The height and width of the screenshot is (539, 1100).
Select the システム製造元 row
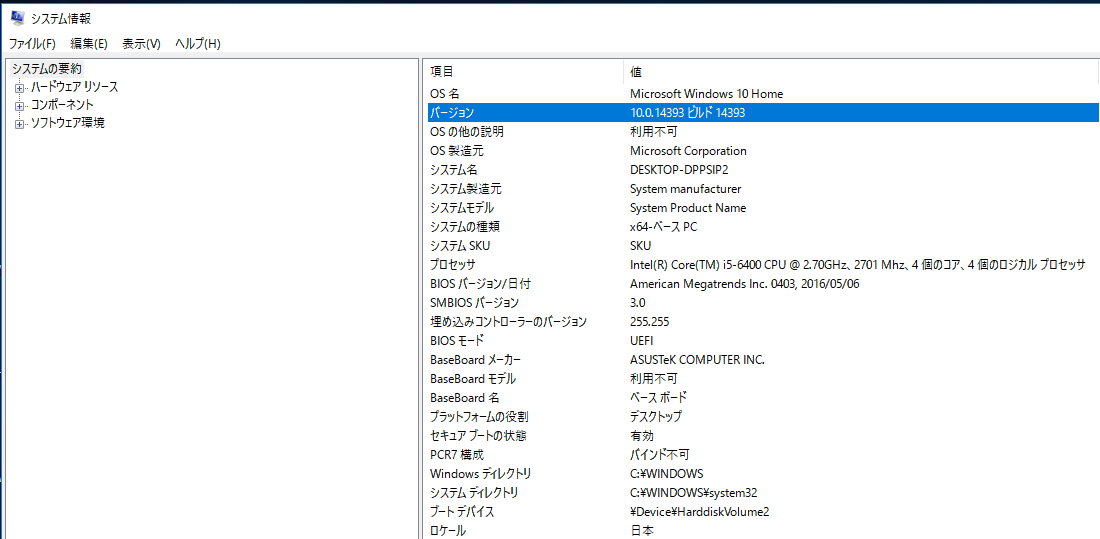(x=763, y=189)
